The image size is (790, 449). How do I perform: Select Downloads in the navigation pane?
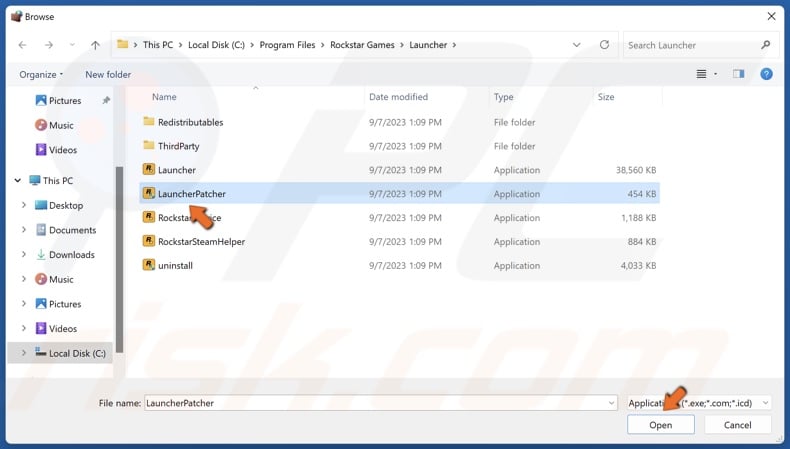[x=71, y=255]
